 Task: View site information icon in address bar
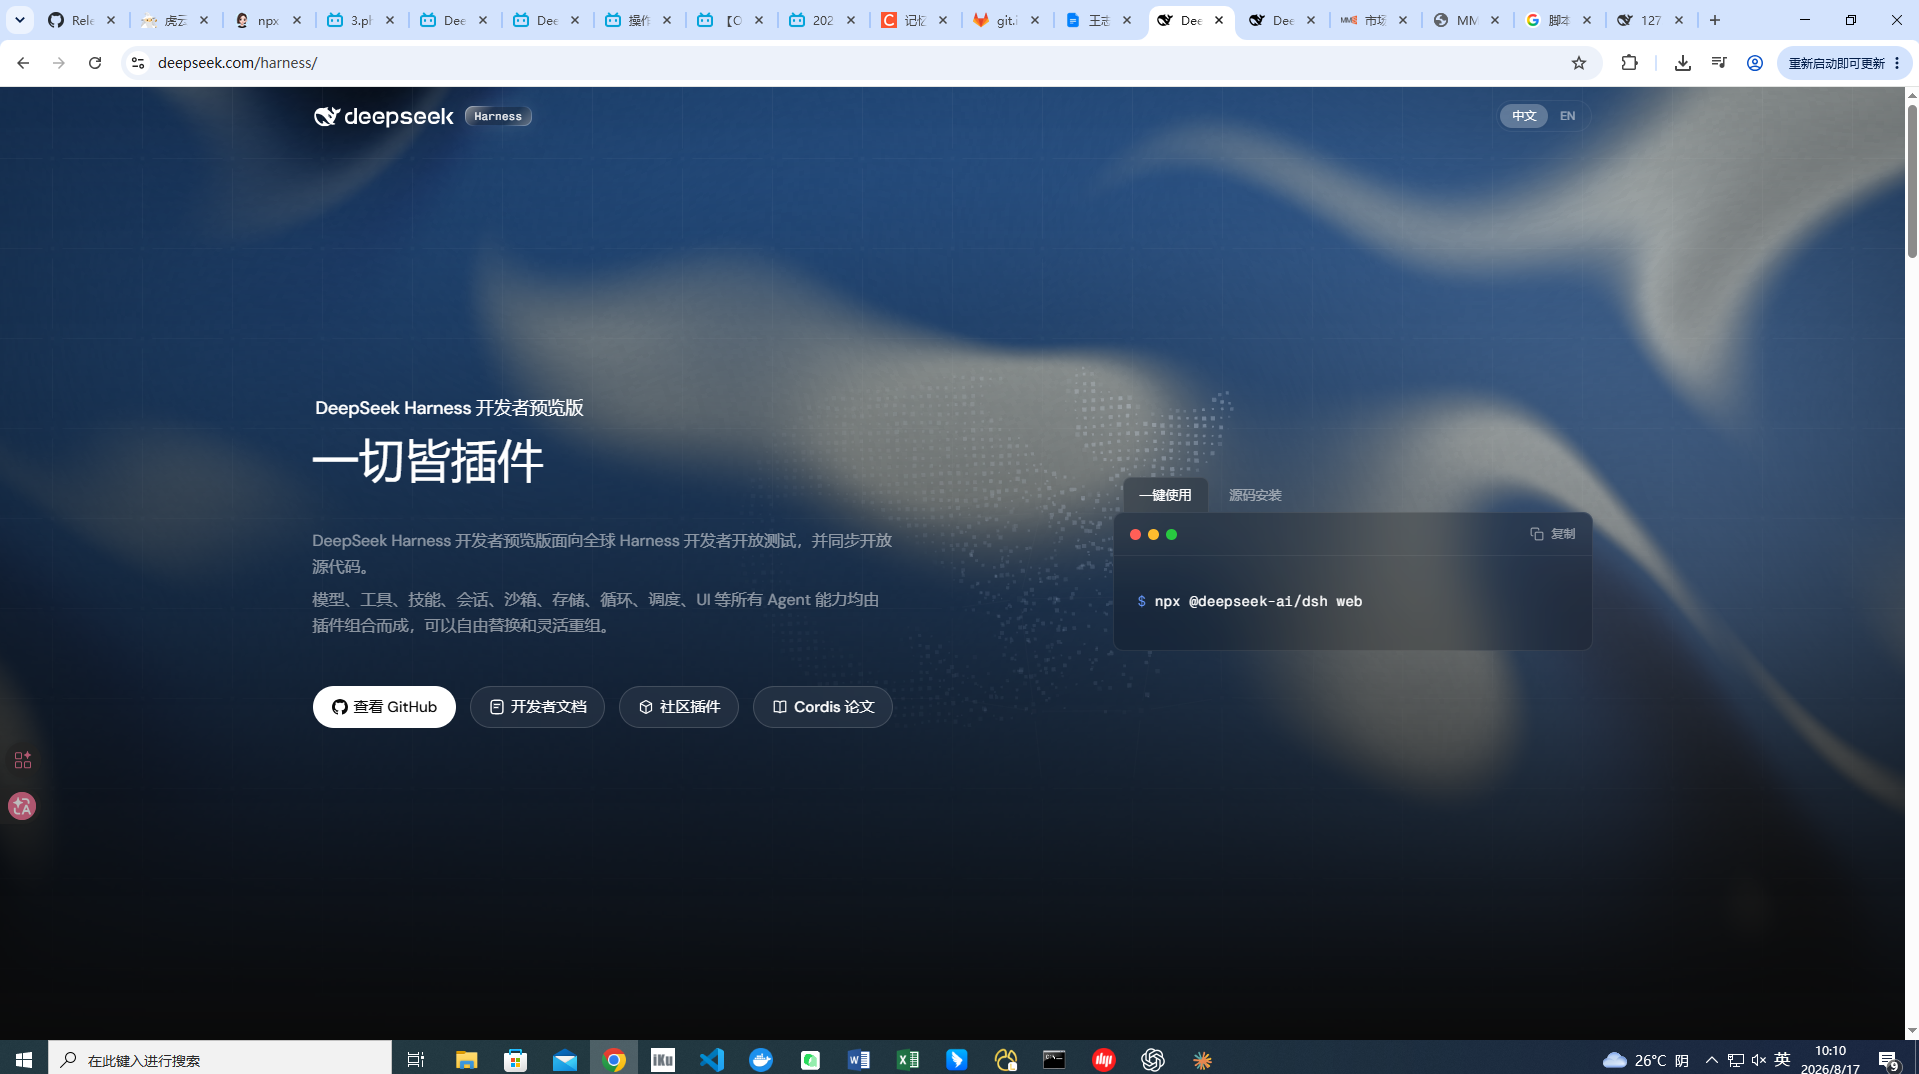pos(138,63)
